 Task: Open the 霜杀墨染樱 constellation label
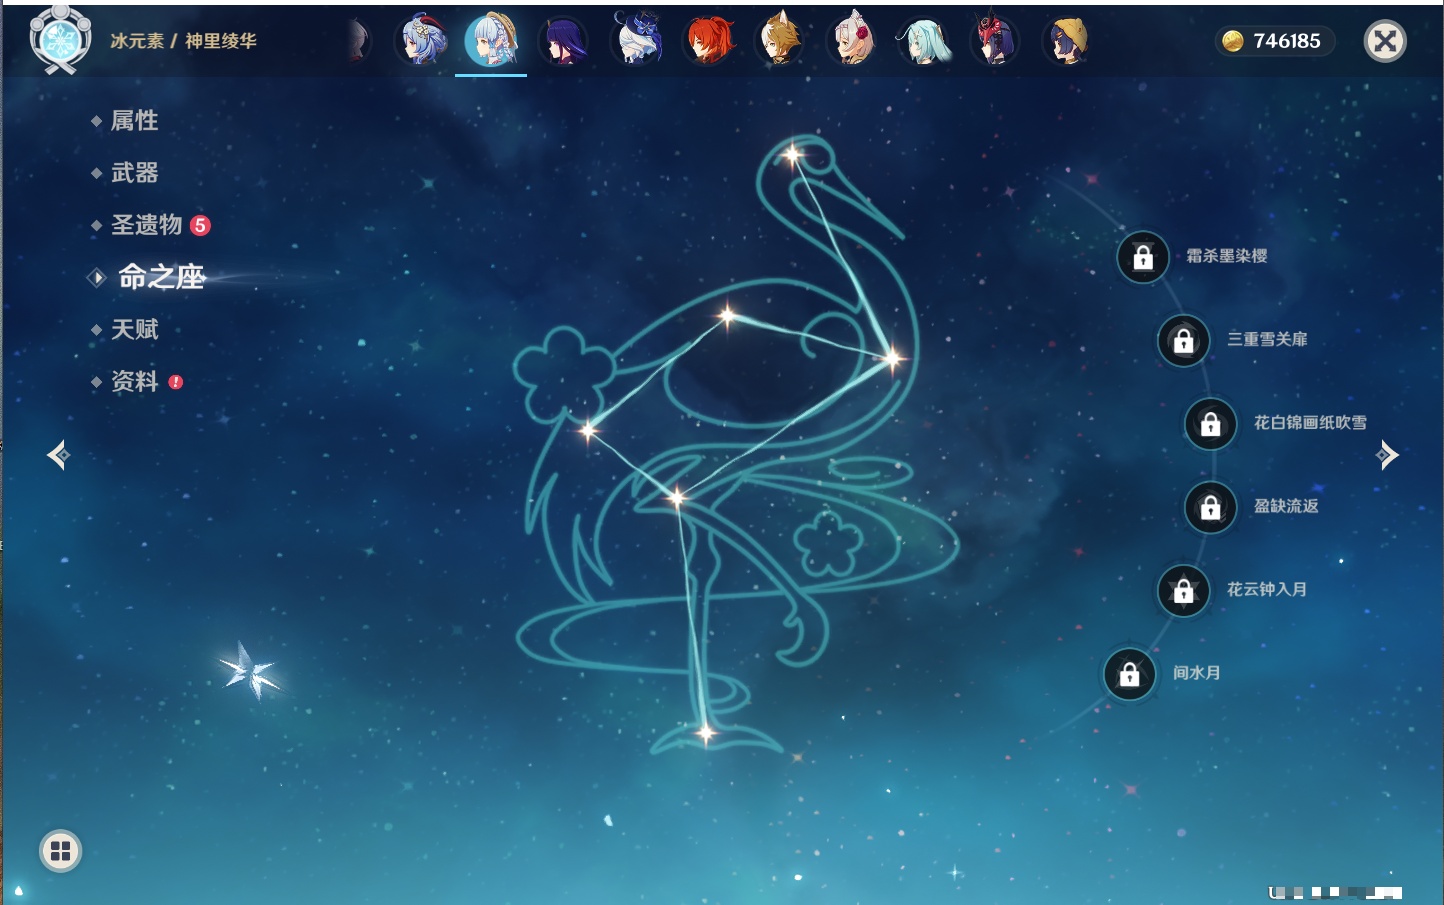(x=1227, y=256)
